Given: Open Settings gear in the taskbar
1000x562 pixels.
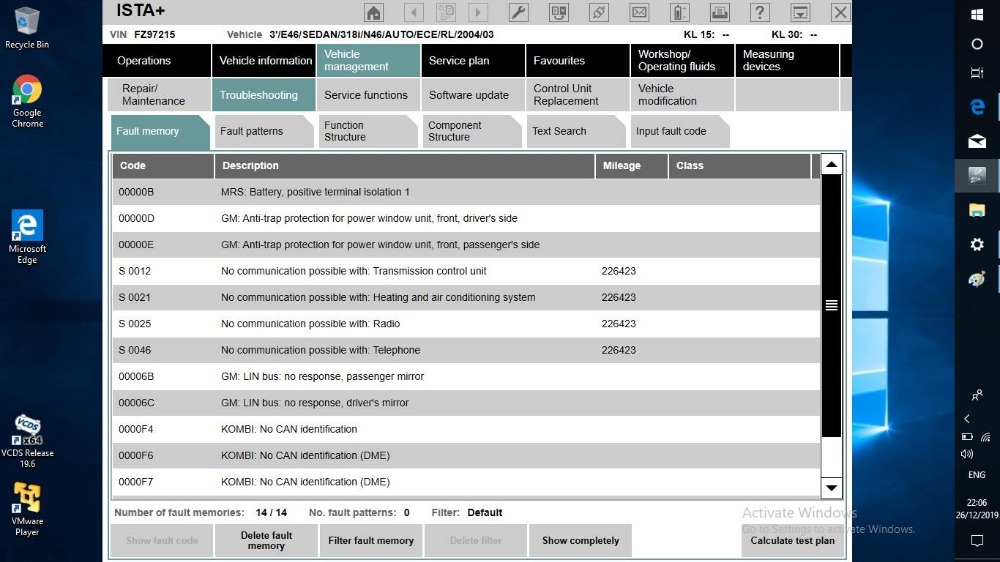Looking at the screenshot, I should tap(977, 244).
